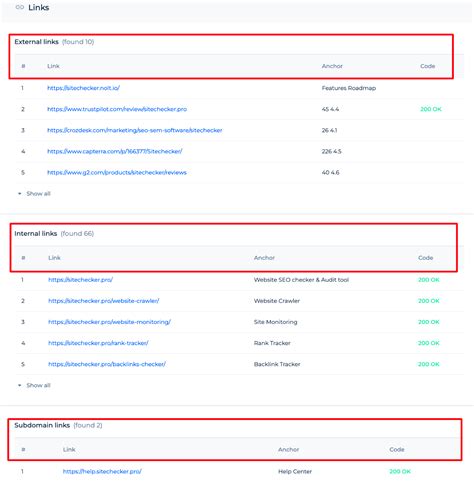
Task: Click Subdomain links section heading
Action: [42, 425]
